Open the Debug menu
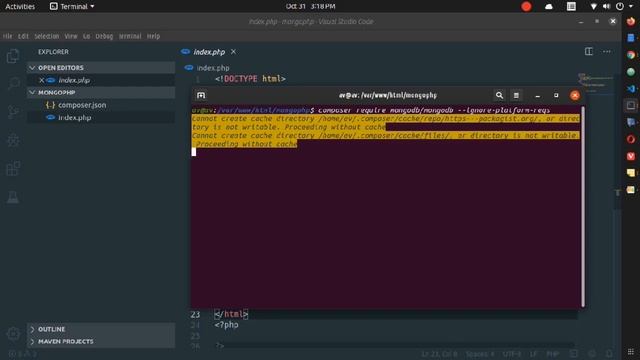This screenshot has width=640, height=360. point(104,36)
